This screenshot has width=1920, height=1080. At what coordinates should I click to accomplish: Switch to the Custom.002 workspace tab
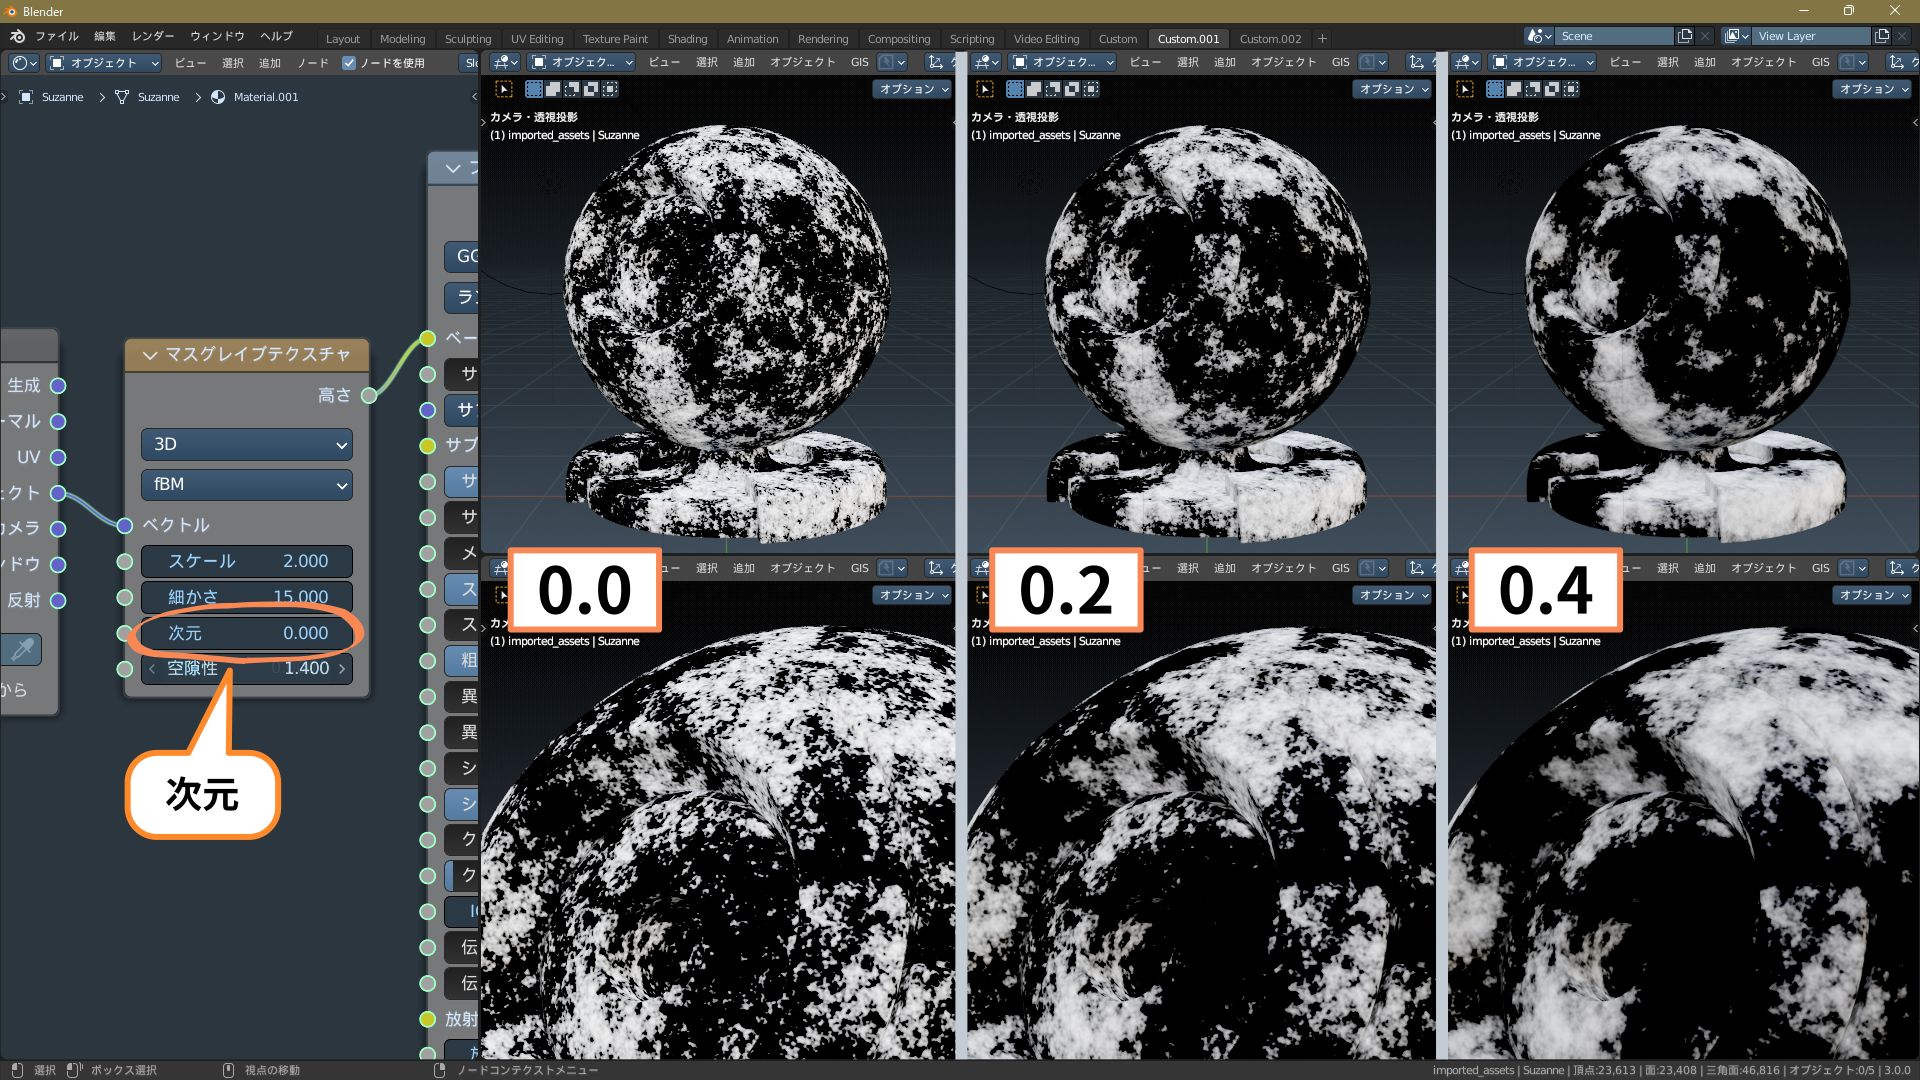[1270, 39]
